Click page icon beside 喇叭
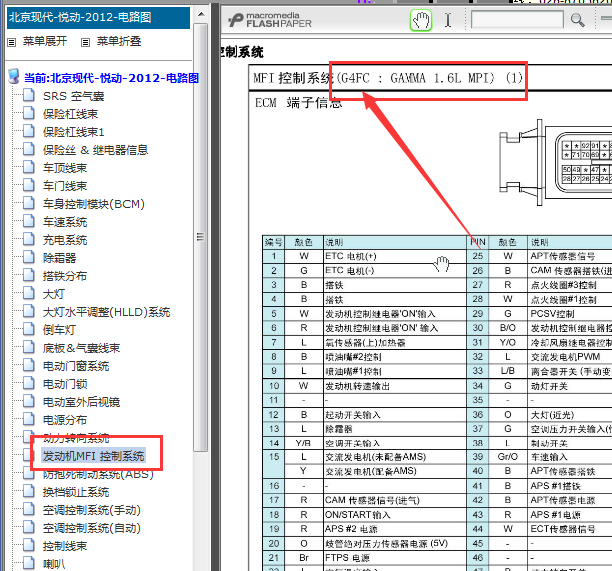612x571 pixels. (28, 562)
